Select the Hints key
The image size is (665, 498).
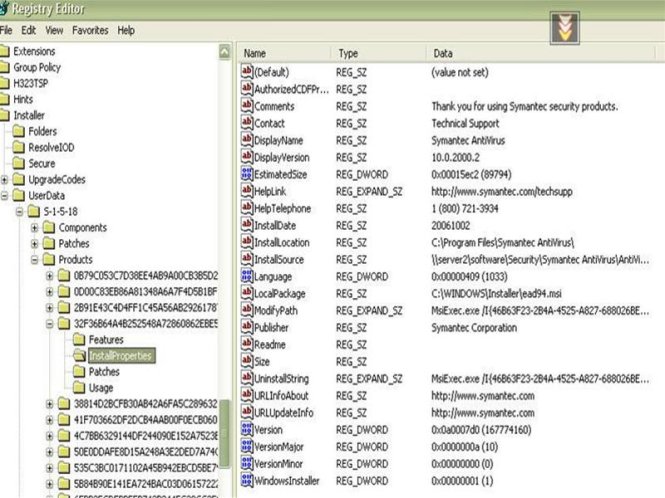pos(23,100)
